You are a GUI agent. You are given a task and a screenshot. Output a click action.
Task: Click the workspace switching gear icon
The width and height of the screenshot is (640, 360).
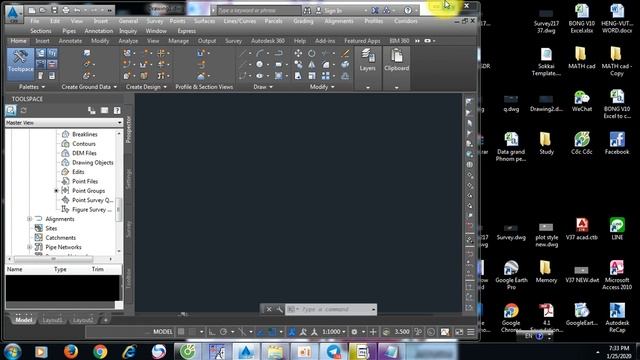point(354,332)
